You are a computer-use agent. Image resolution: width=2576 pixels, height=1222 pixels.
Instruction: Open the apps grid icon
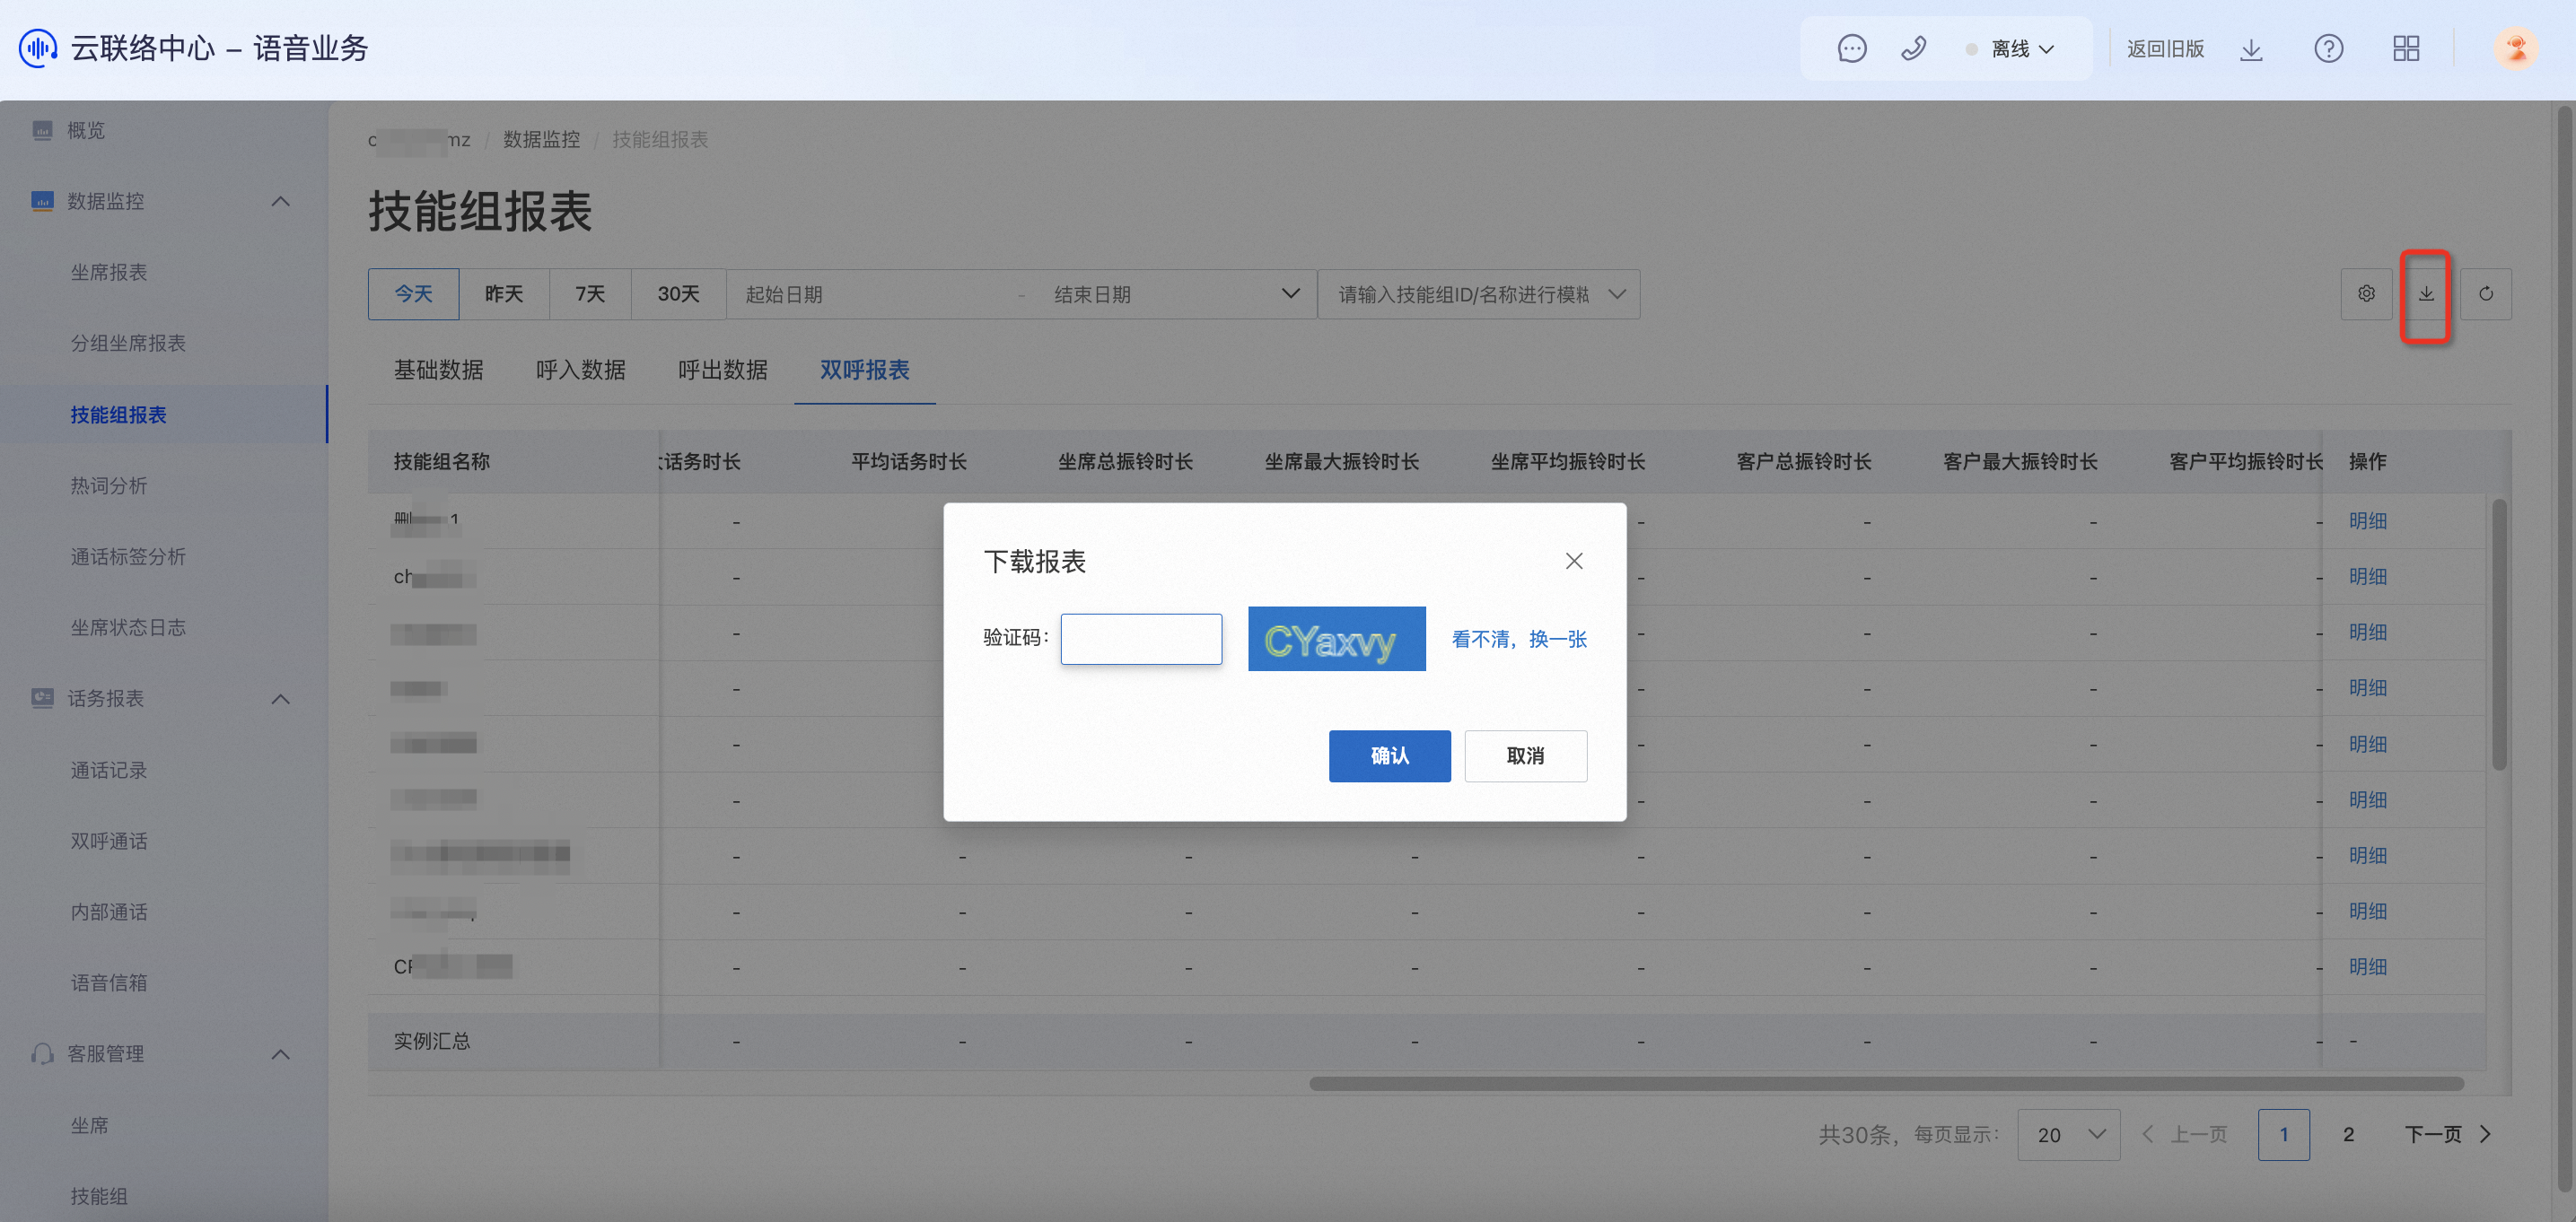2406,48
